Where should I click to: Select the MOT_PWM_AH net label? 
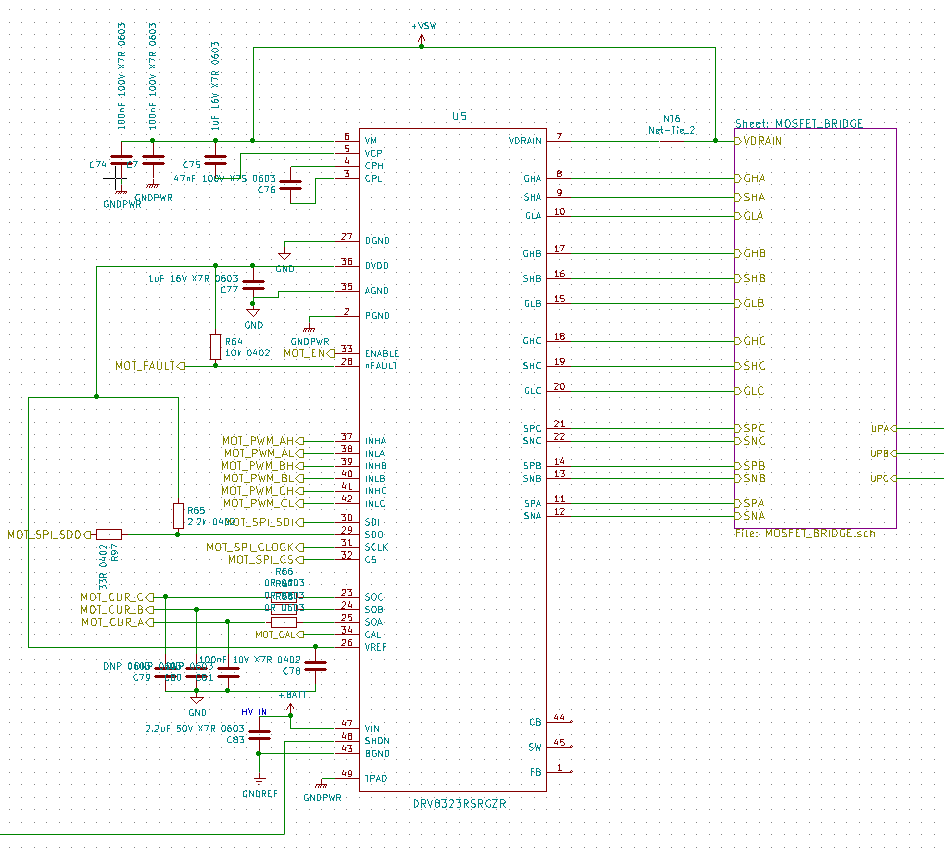click(262, 441)
